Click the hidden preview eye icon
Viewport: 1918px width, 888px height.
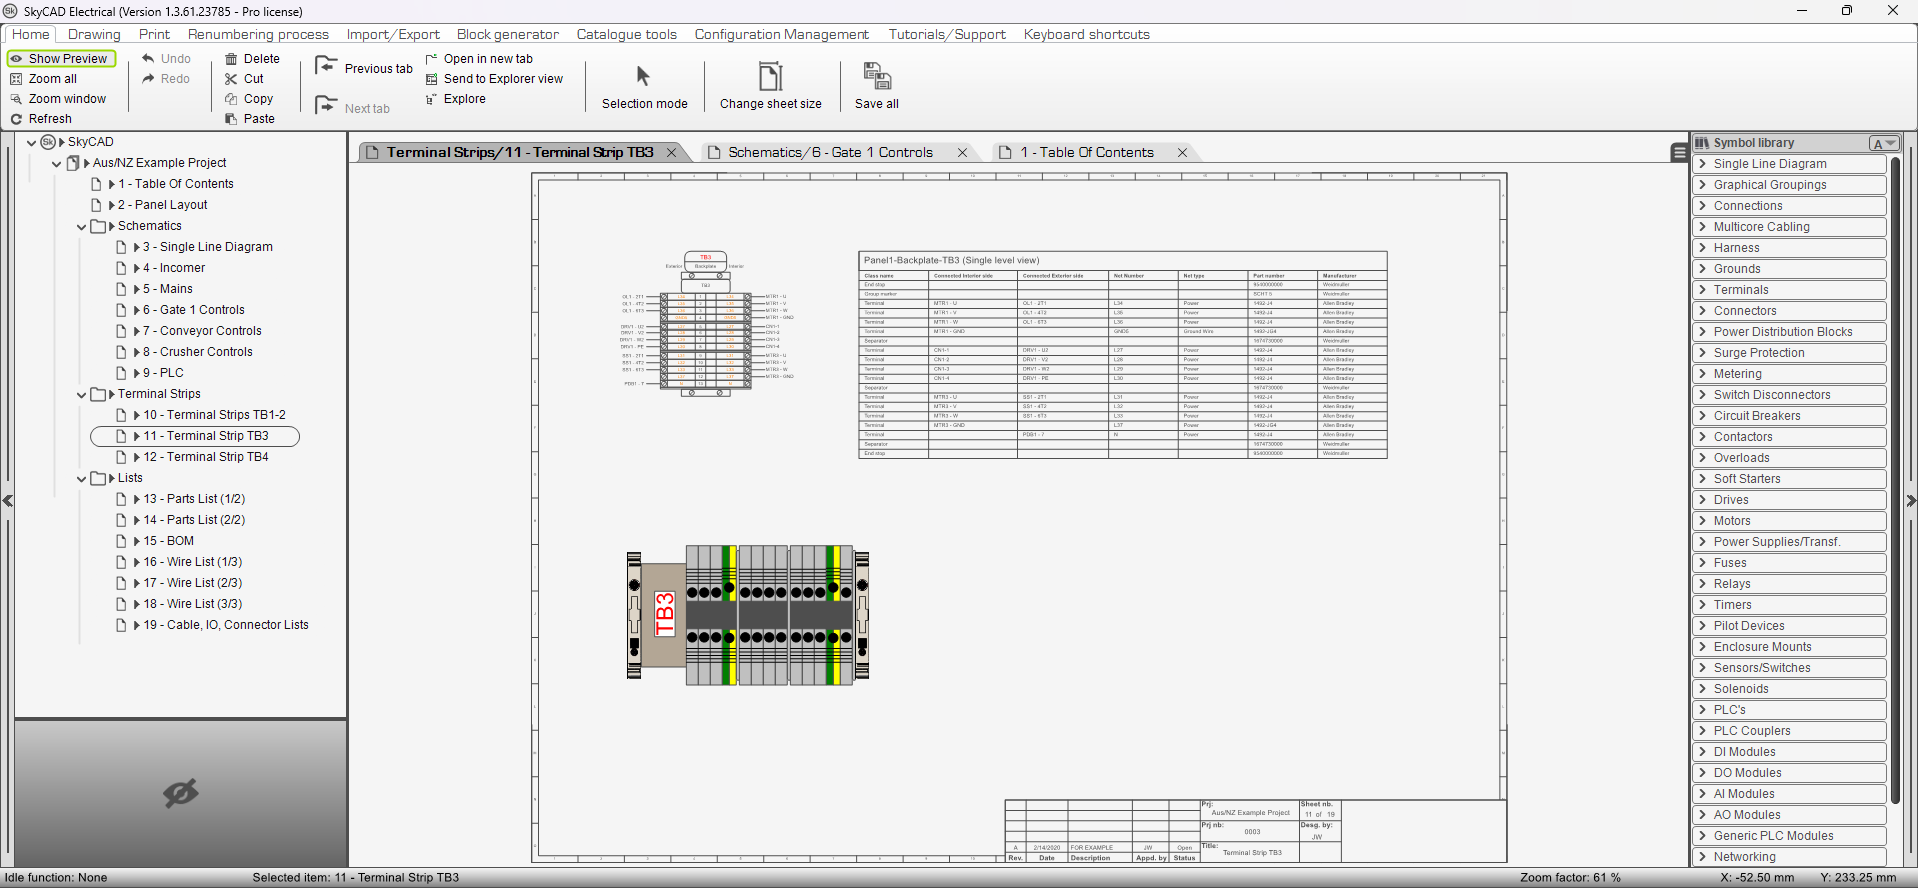181,793
